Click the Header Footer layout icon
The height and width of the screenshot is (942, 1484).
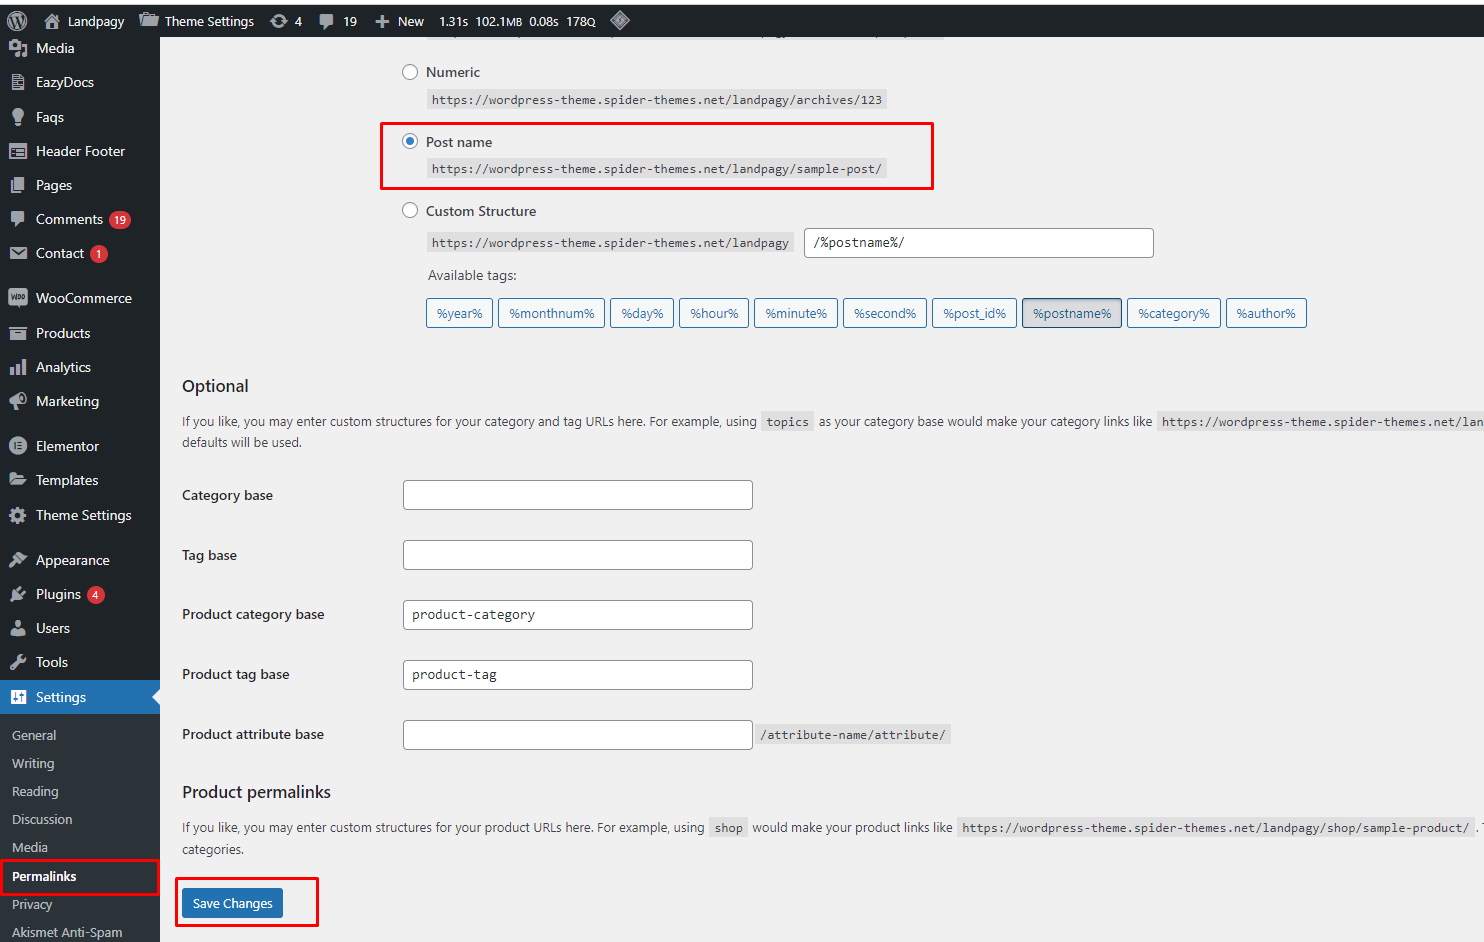click(18, 151)
